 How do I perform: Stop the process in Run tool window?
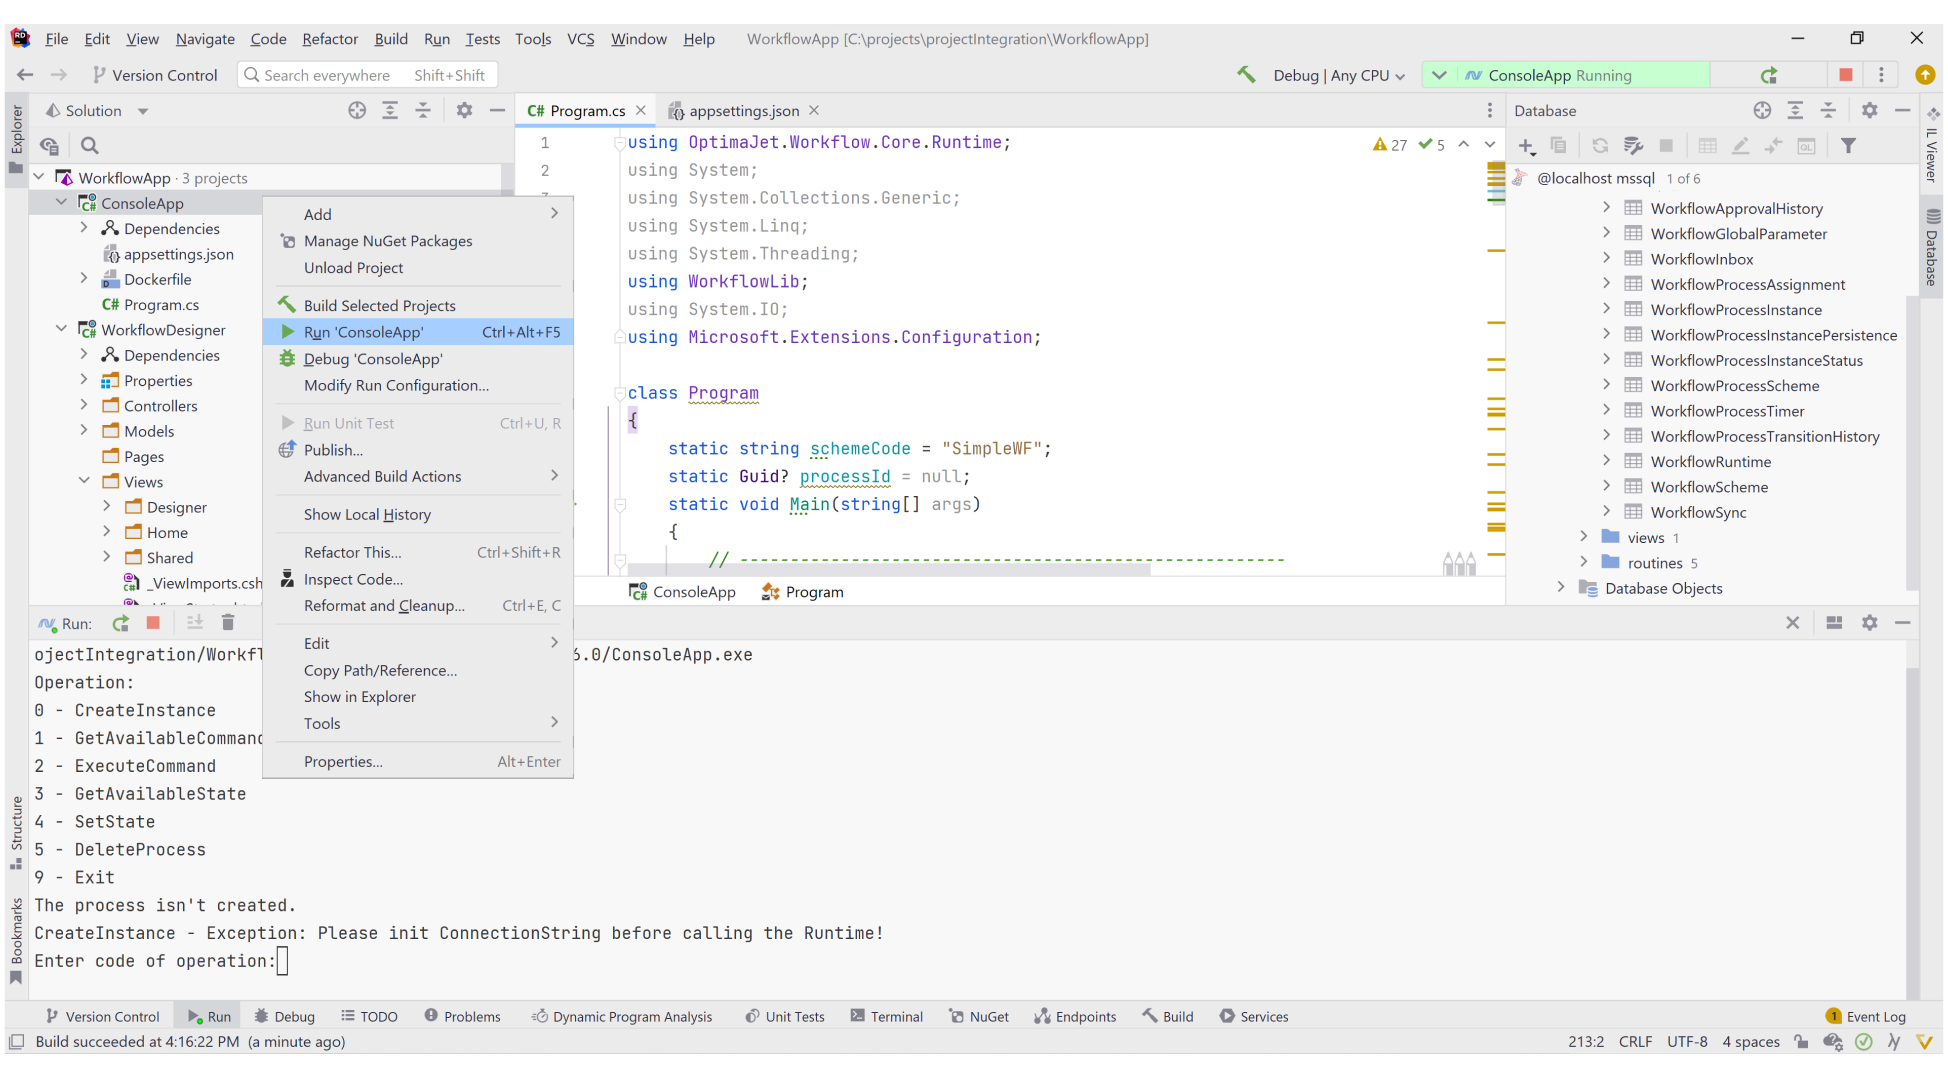(x=153, y=623)
